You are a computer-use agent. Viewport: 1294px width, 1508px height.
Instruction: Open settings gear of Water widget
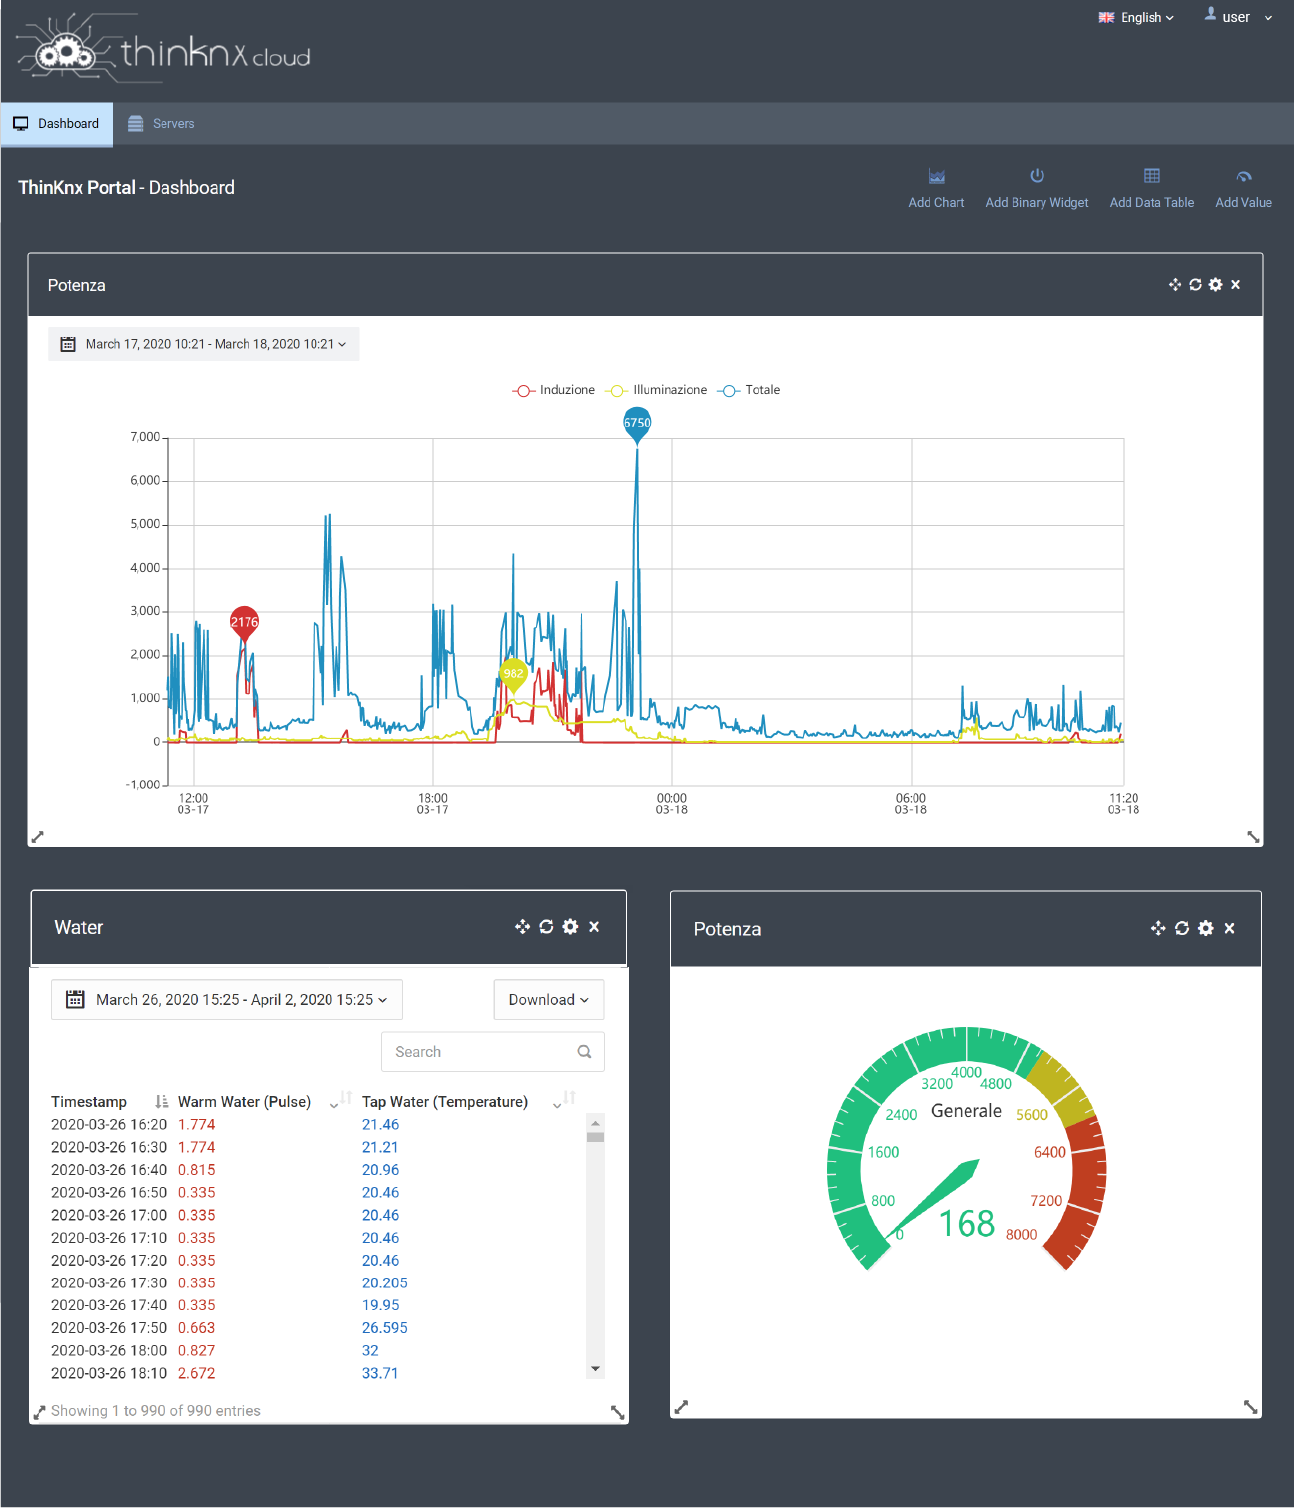pyautogui.click(x=570, y=927)
